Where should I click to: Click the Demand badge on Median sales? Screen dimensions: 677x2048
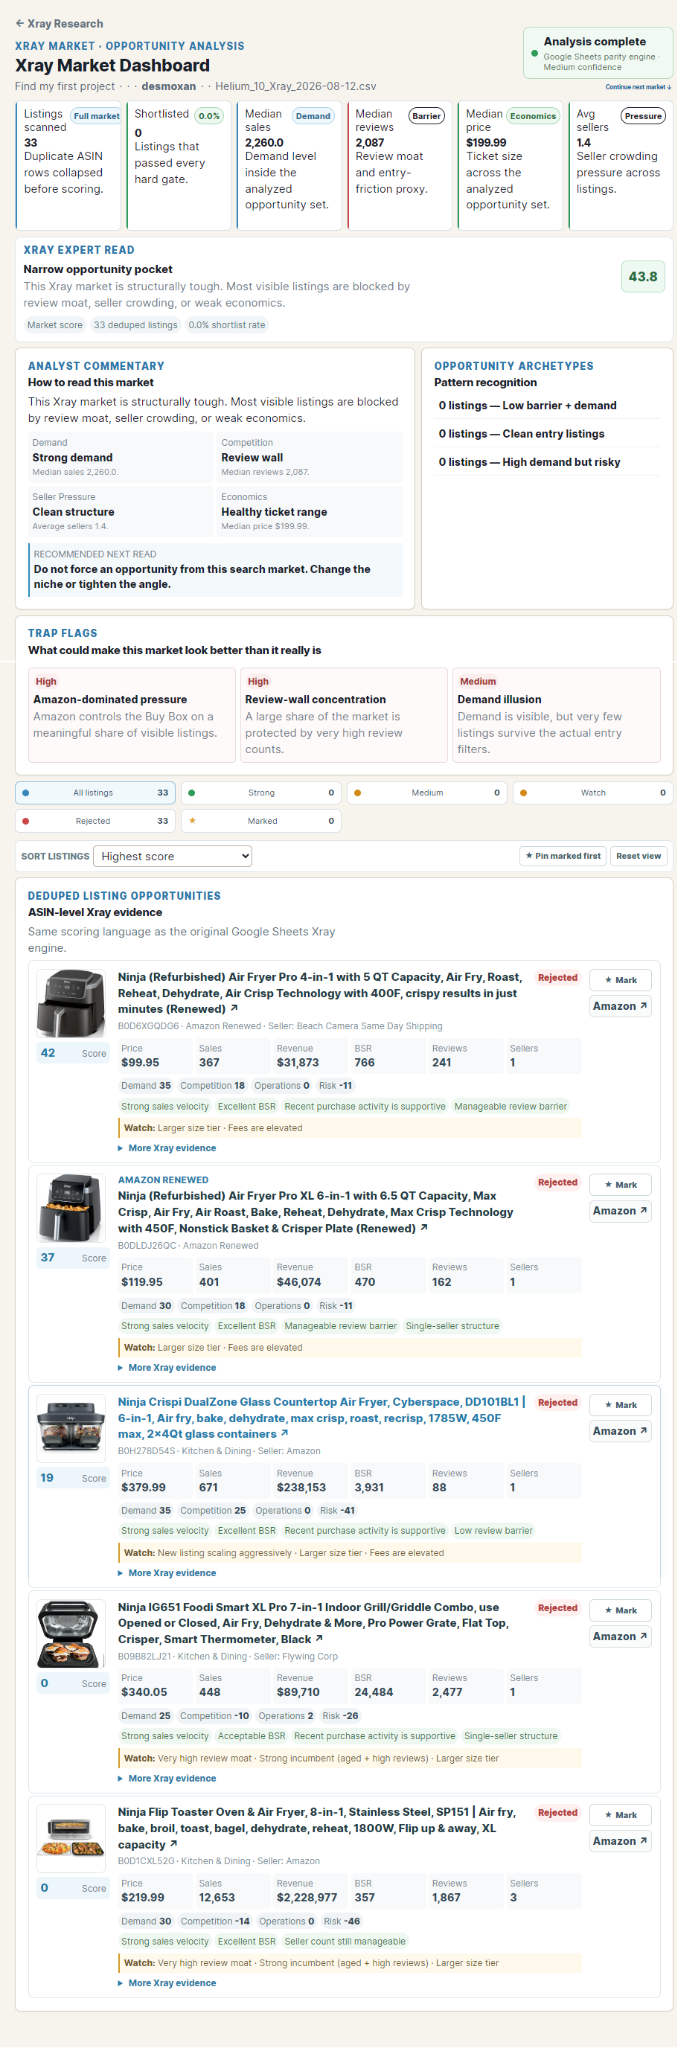point(313,116)
